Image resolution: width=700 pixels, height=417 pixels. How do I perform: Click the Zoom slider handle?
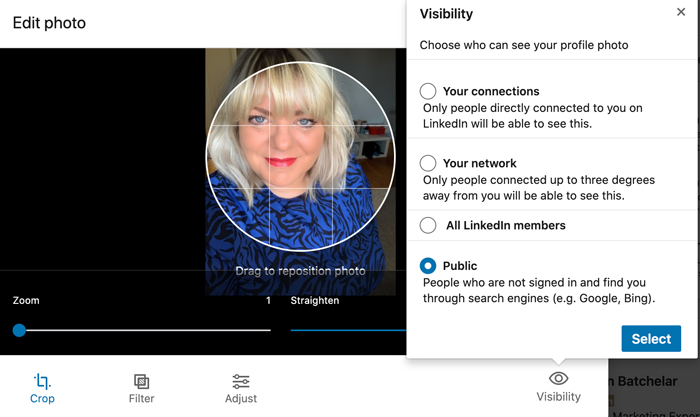[x=19, y=329]
